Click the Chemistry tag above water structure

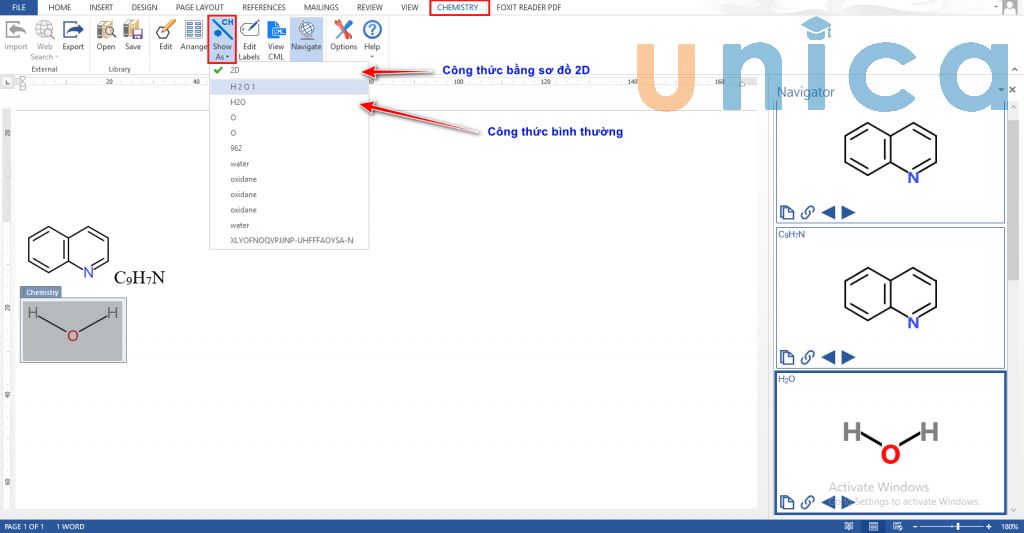[41, 292]
